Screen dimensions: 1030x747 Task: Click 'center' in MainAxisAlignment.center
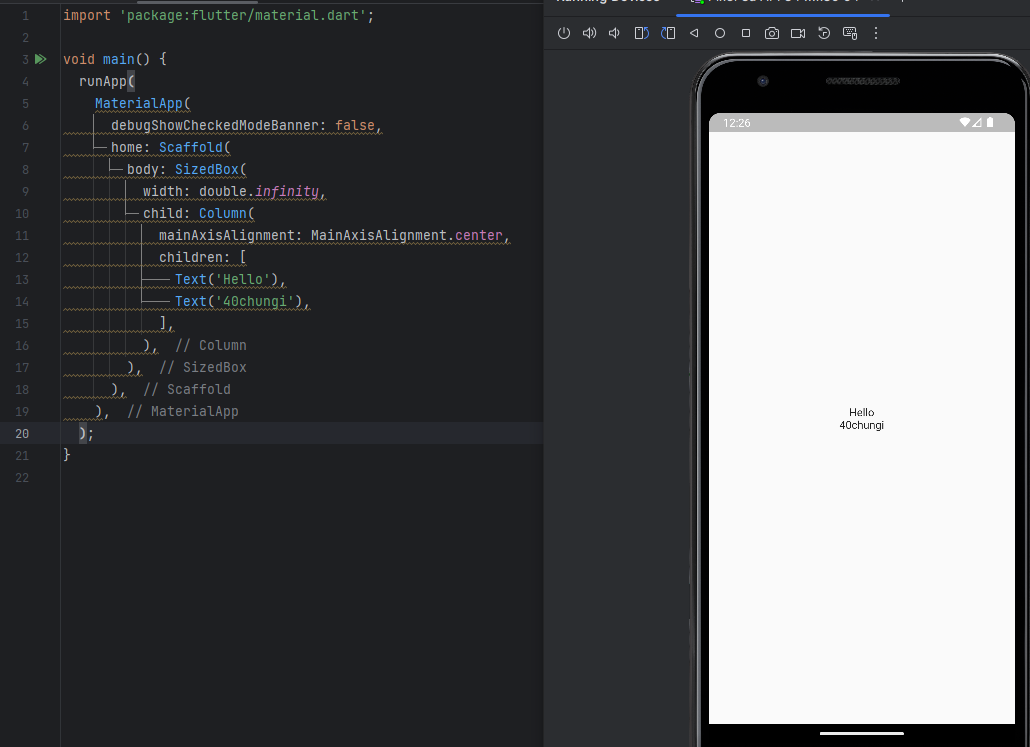point(478,235)
